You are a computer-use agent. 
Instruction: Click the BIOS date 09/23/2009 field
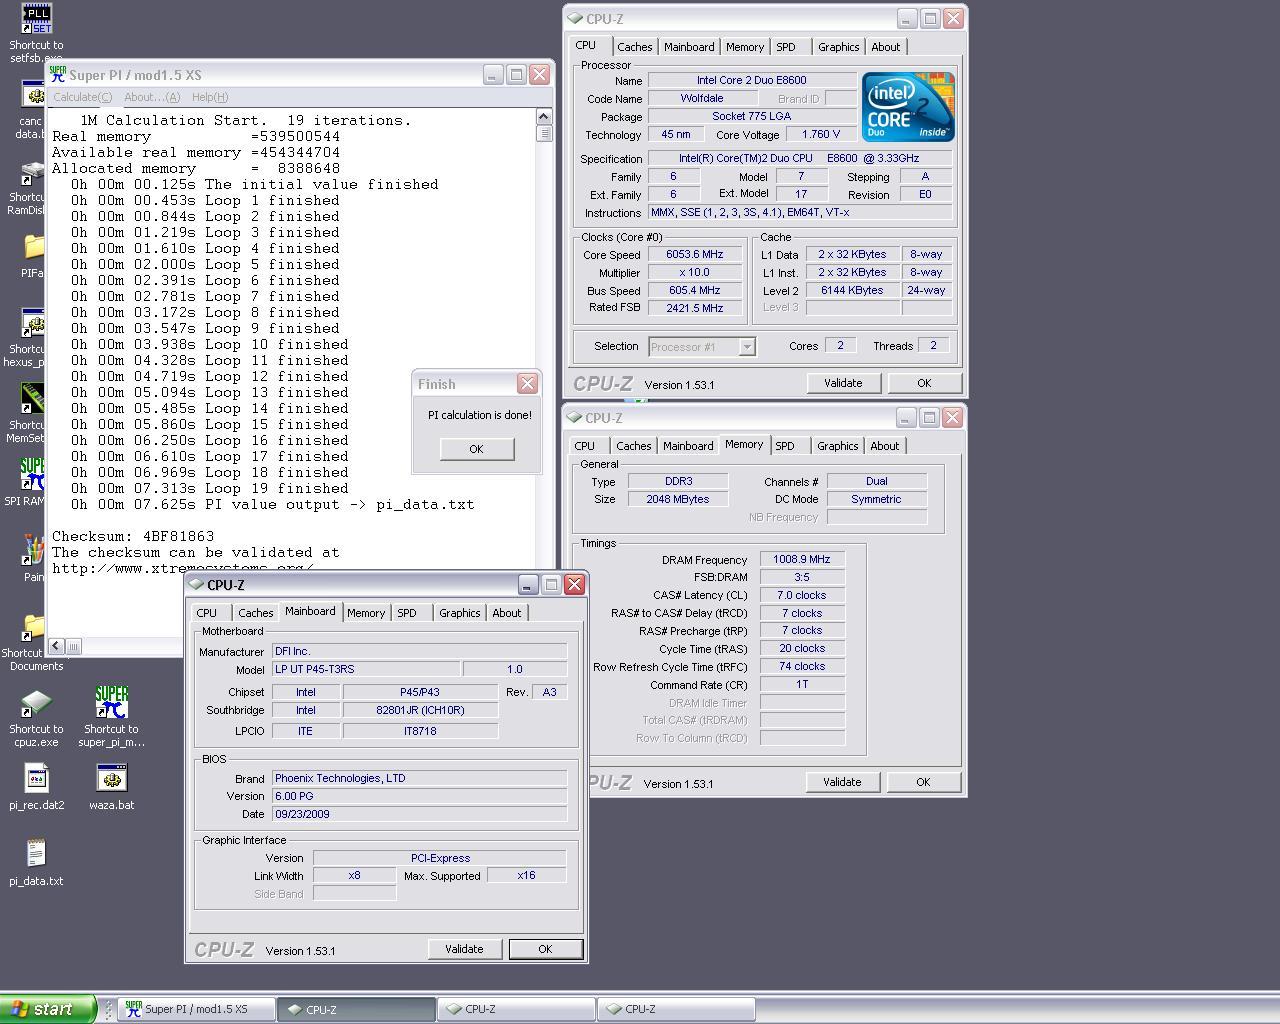[419, 814]
